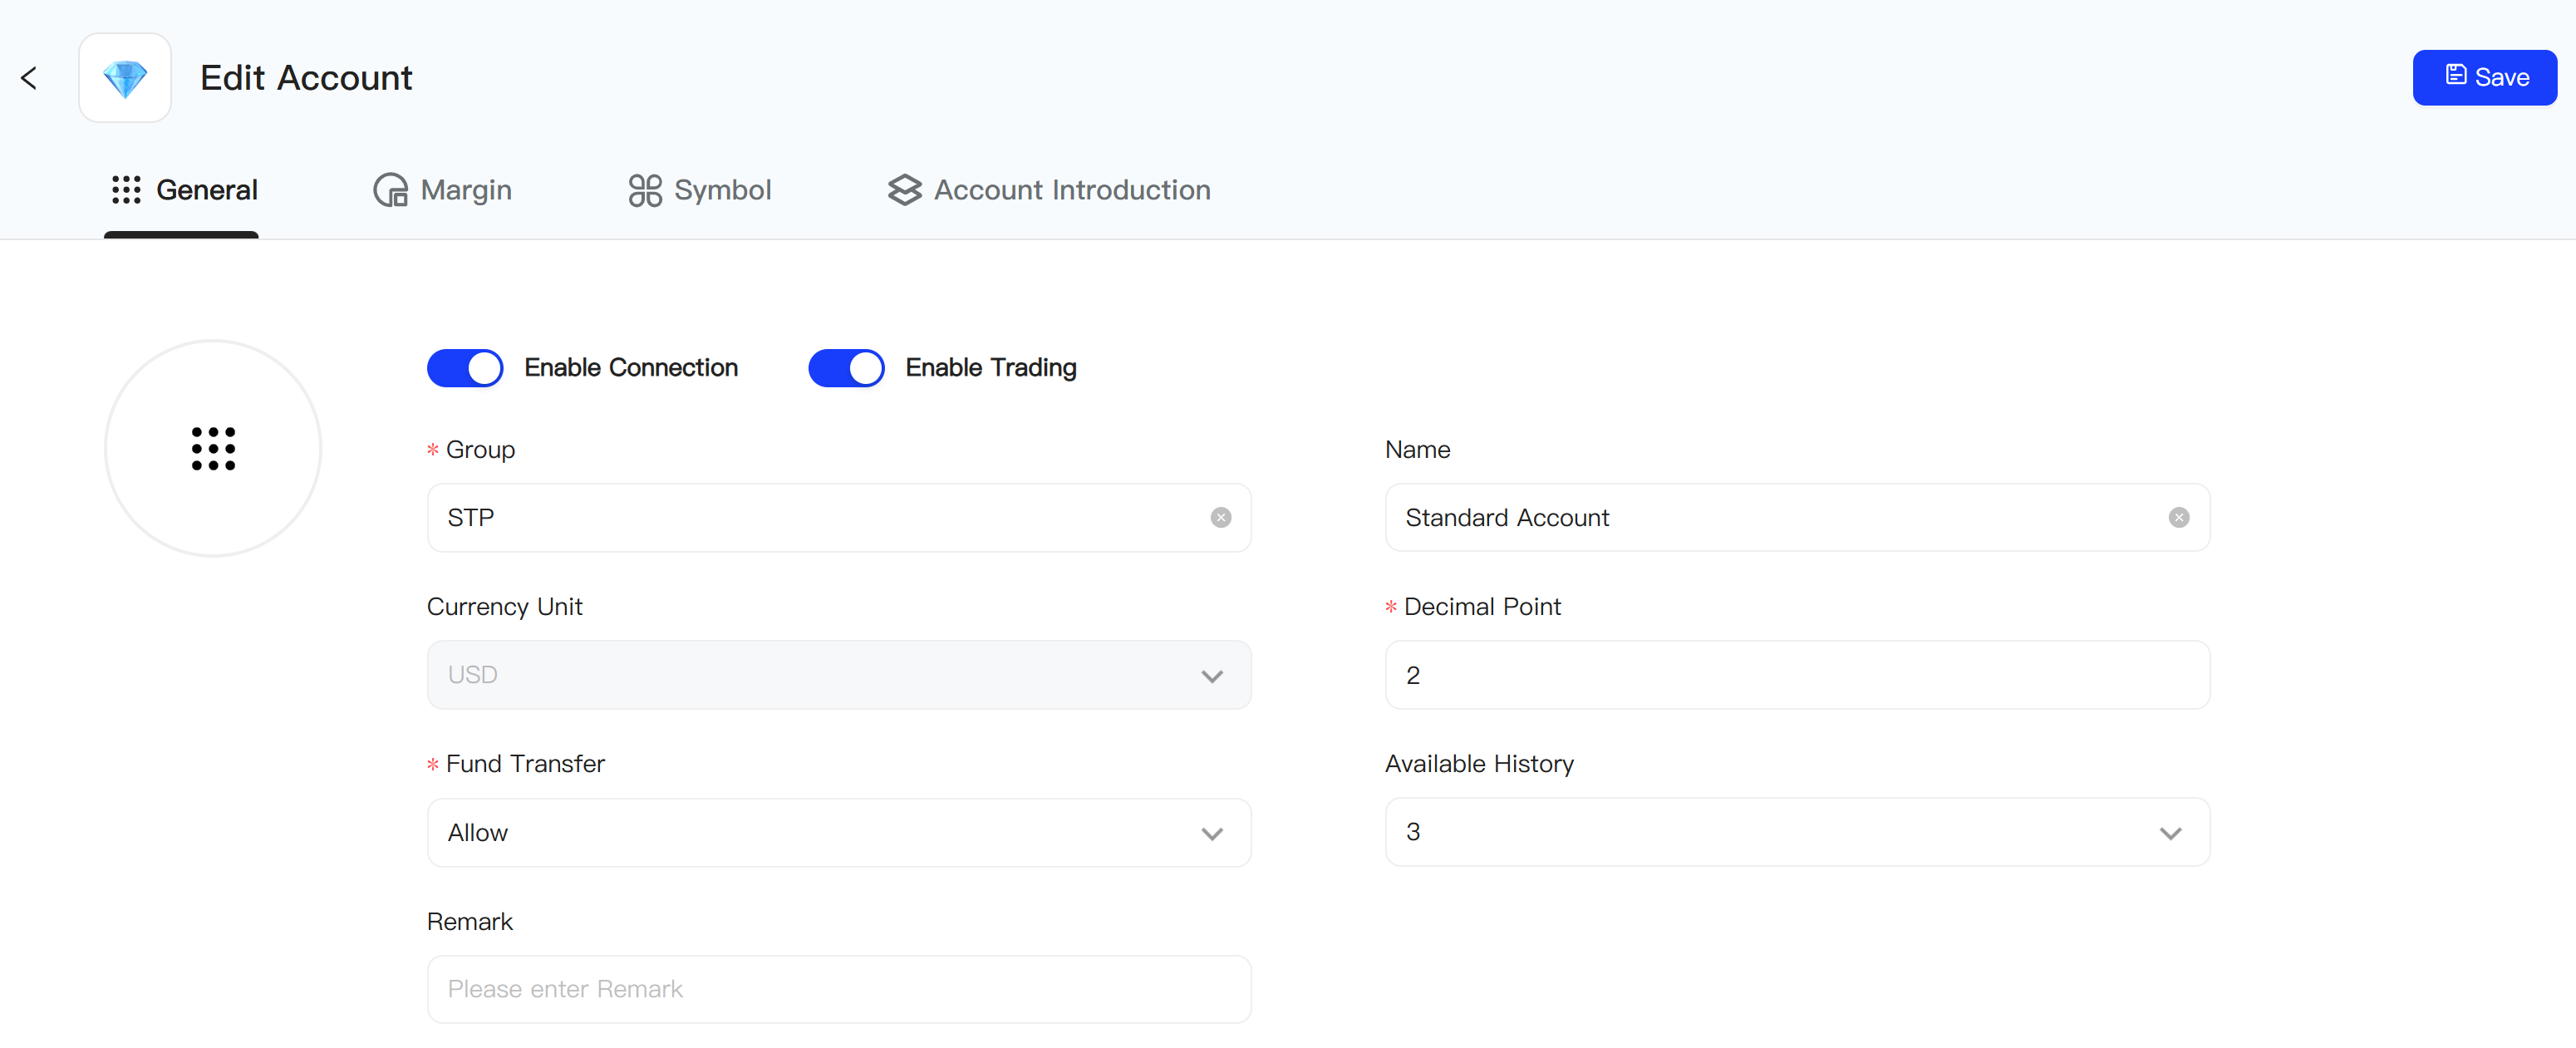Click into the Remark input field
Image resolution: width=2576 pixels, height=1048 pixels.
[x=839, y=989]
